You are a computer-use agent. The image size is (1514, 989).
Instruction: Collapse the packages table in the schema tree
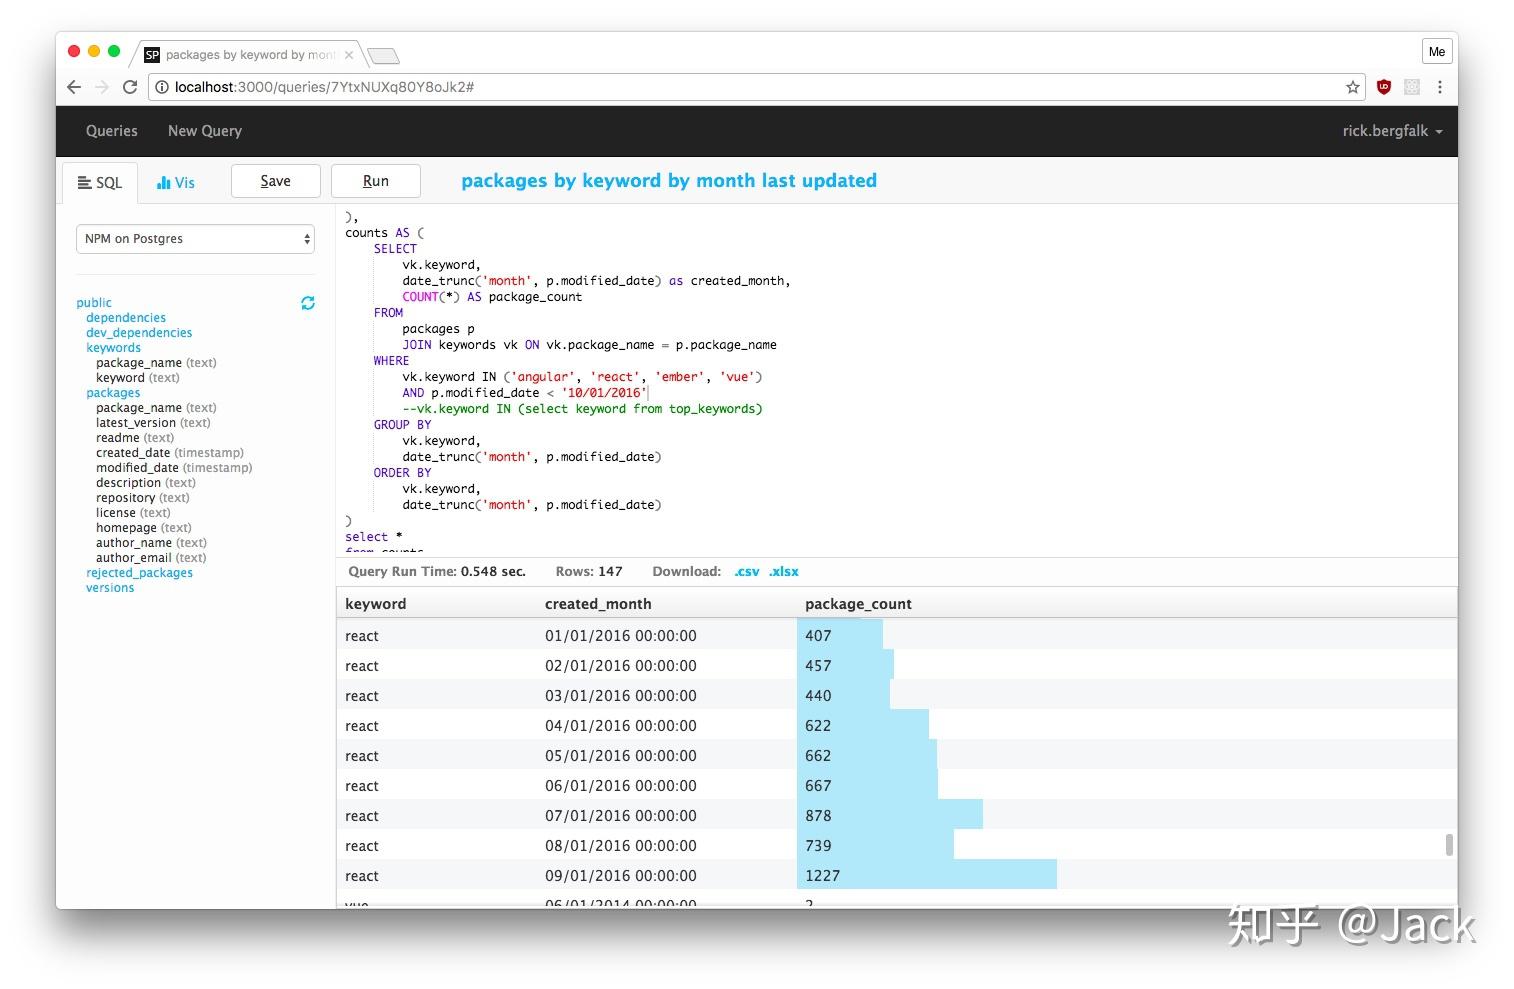pyautogui.click(x=113, y=393)
